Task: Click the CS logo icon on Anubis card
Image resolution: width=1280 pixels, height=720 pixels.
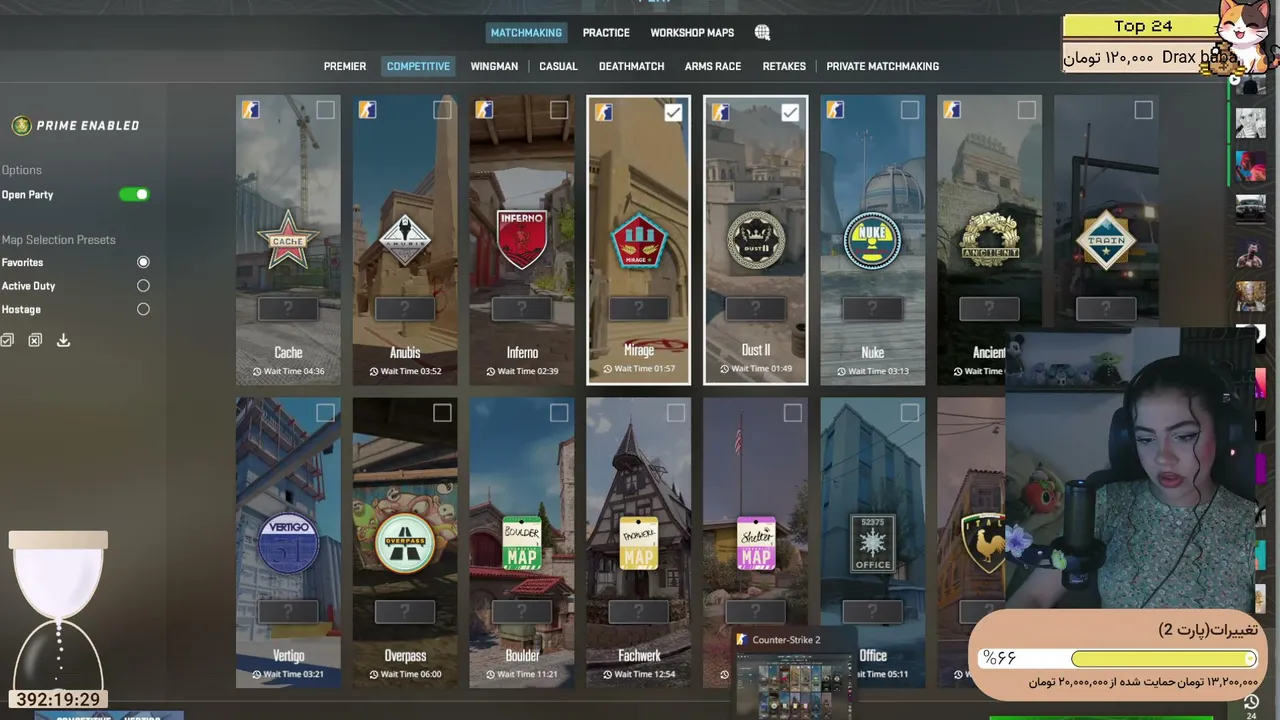Action: [368, 110]
